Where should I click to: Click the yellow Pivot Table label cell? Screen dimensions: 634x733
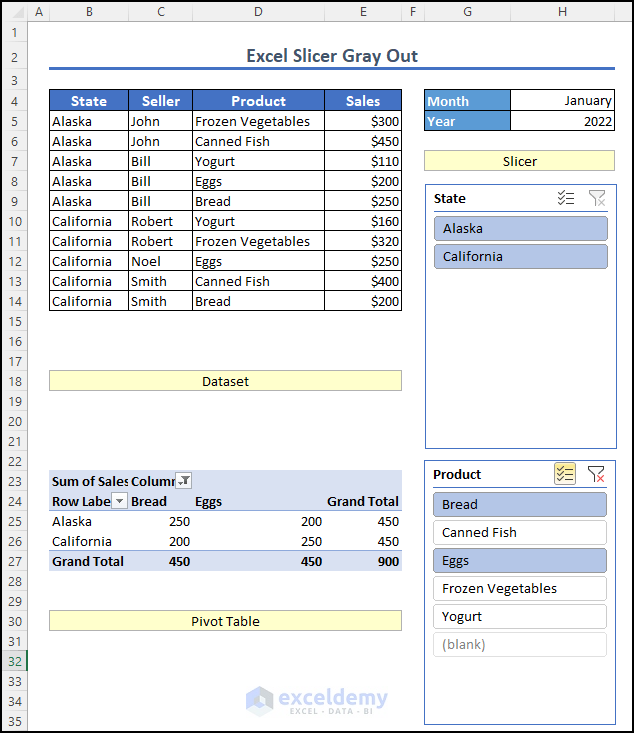click(225, 621)
